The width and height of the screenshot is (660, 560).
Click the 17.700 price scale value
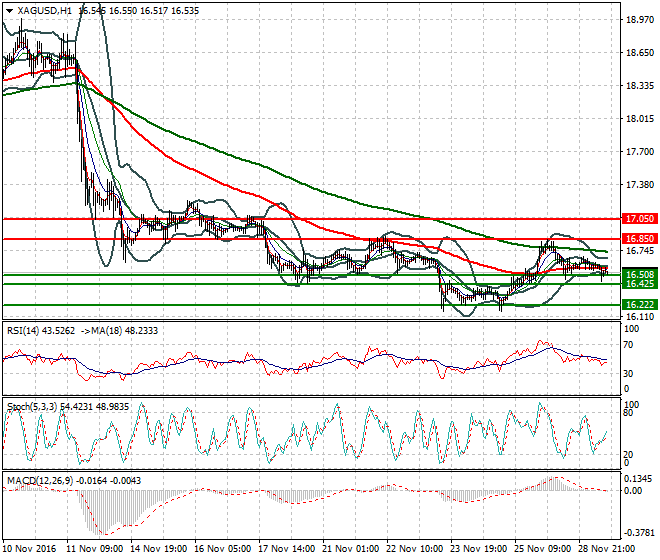[x=640, y=152]
